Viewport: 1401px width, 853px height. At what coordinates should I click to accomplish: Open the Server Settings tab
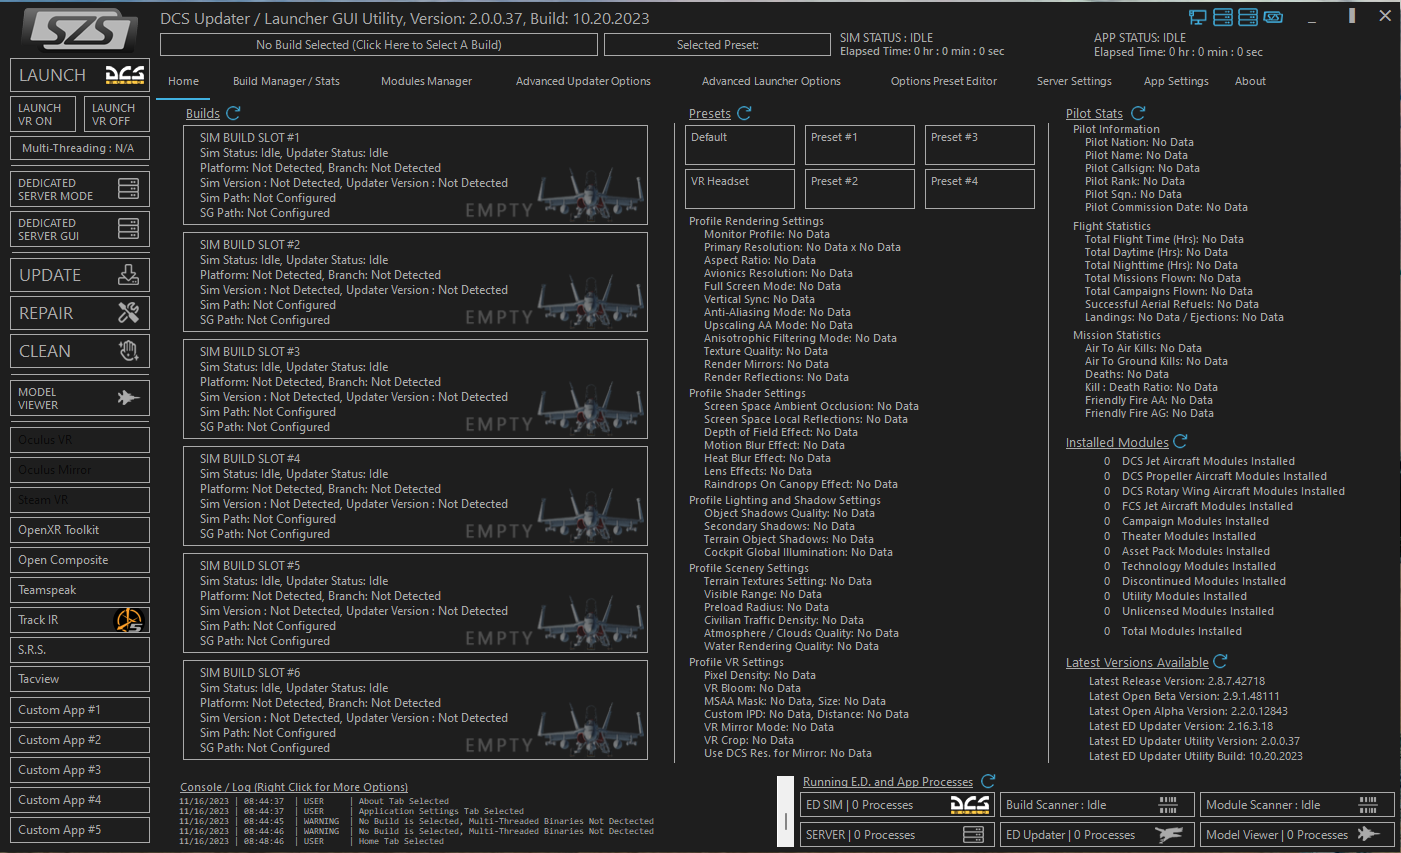click(x=1074, y=81)
